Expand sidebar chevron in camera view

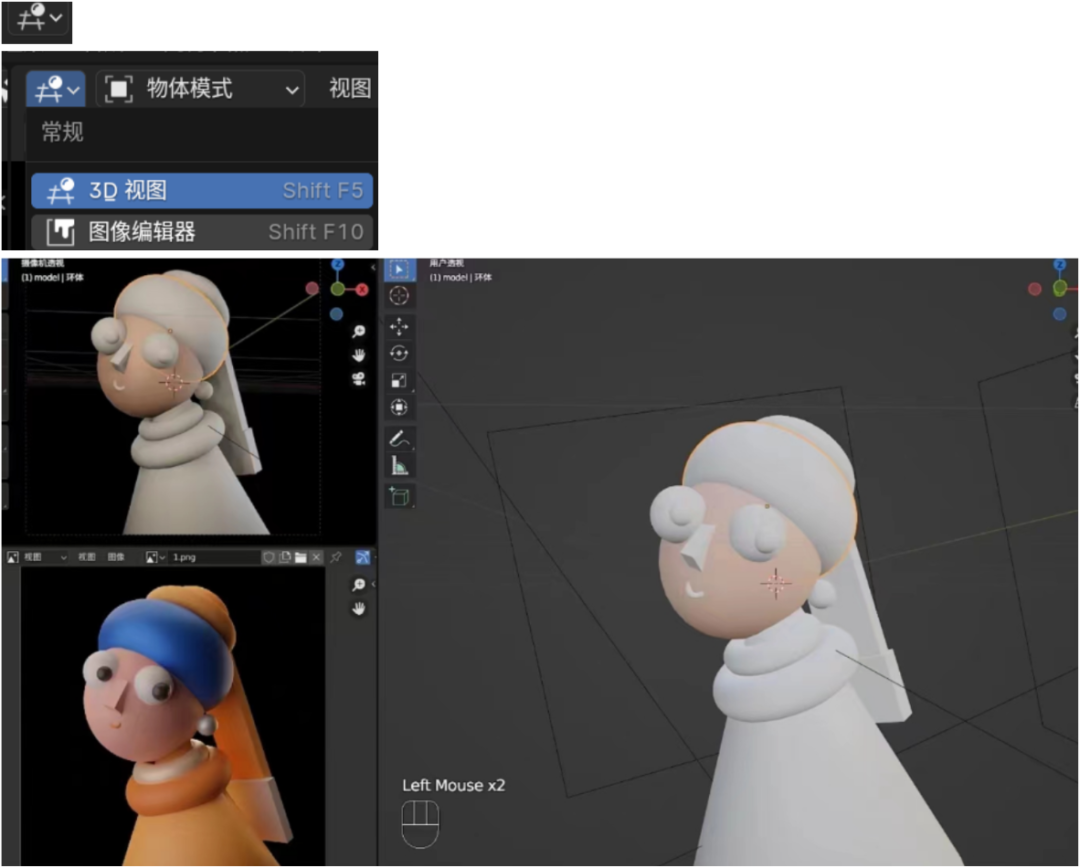[373, 267]
